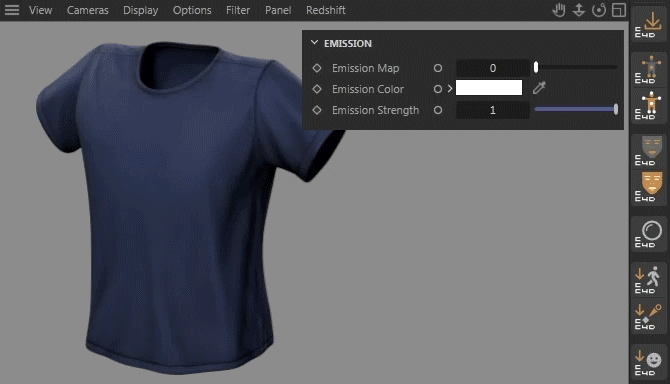Click the E4D smiley face import icon
The height and width of the screenshot is (384, 670).
[648, 363]
